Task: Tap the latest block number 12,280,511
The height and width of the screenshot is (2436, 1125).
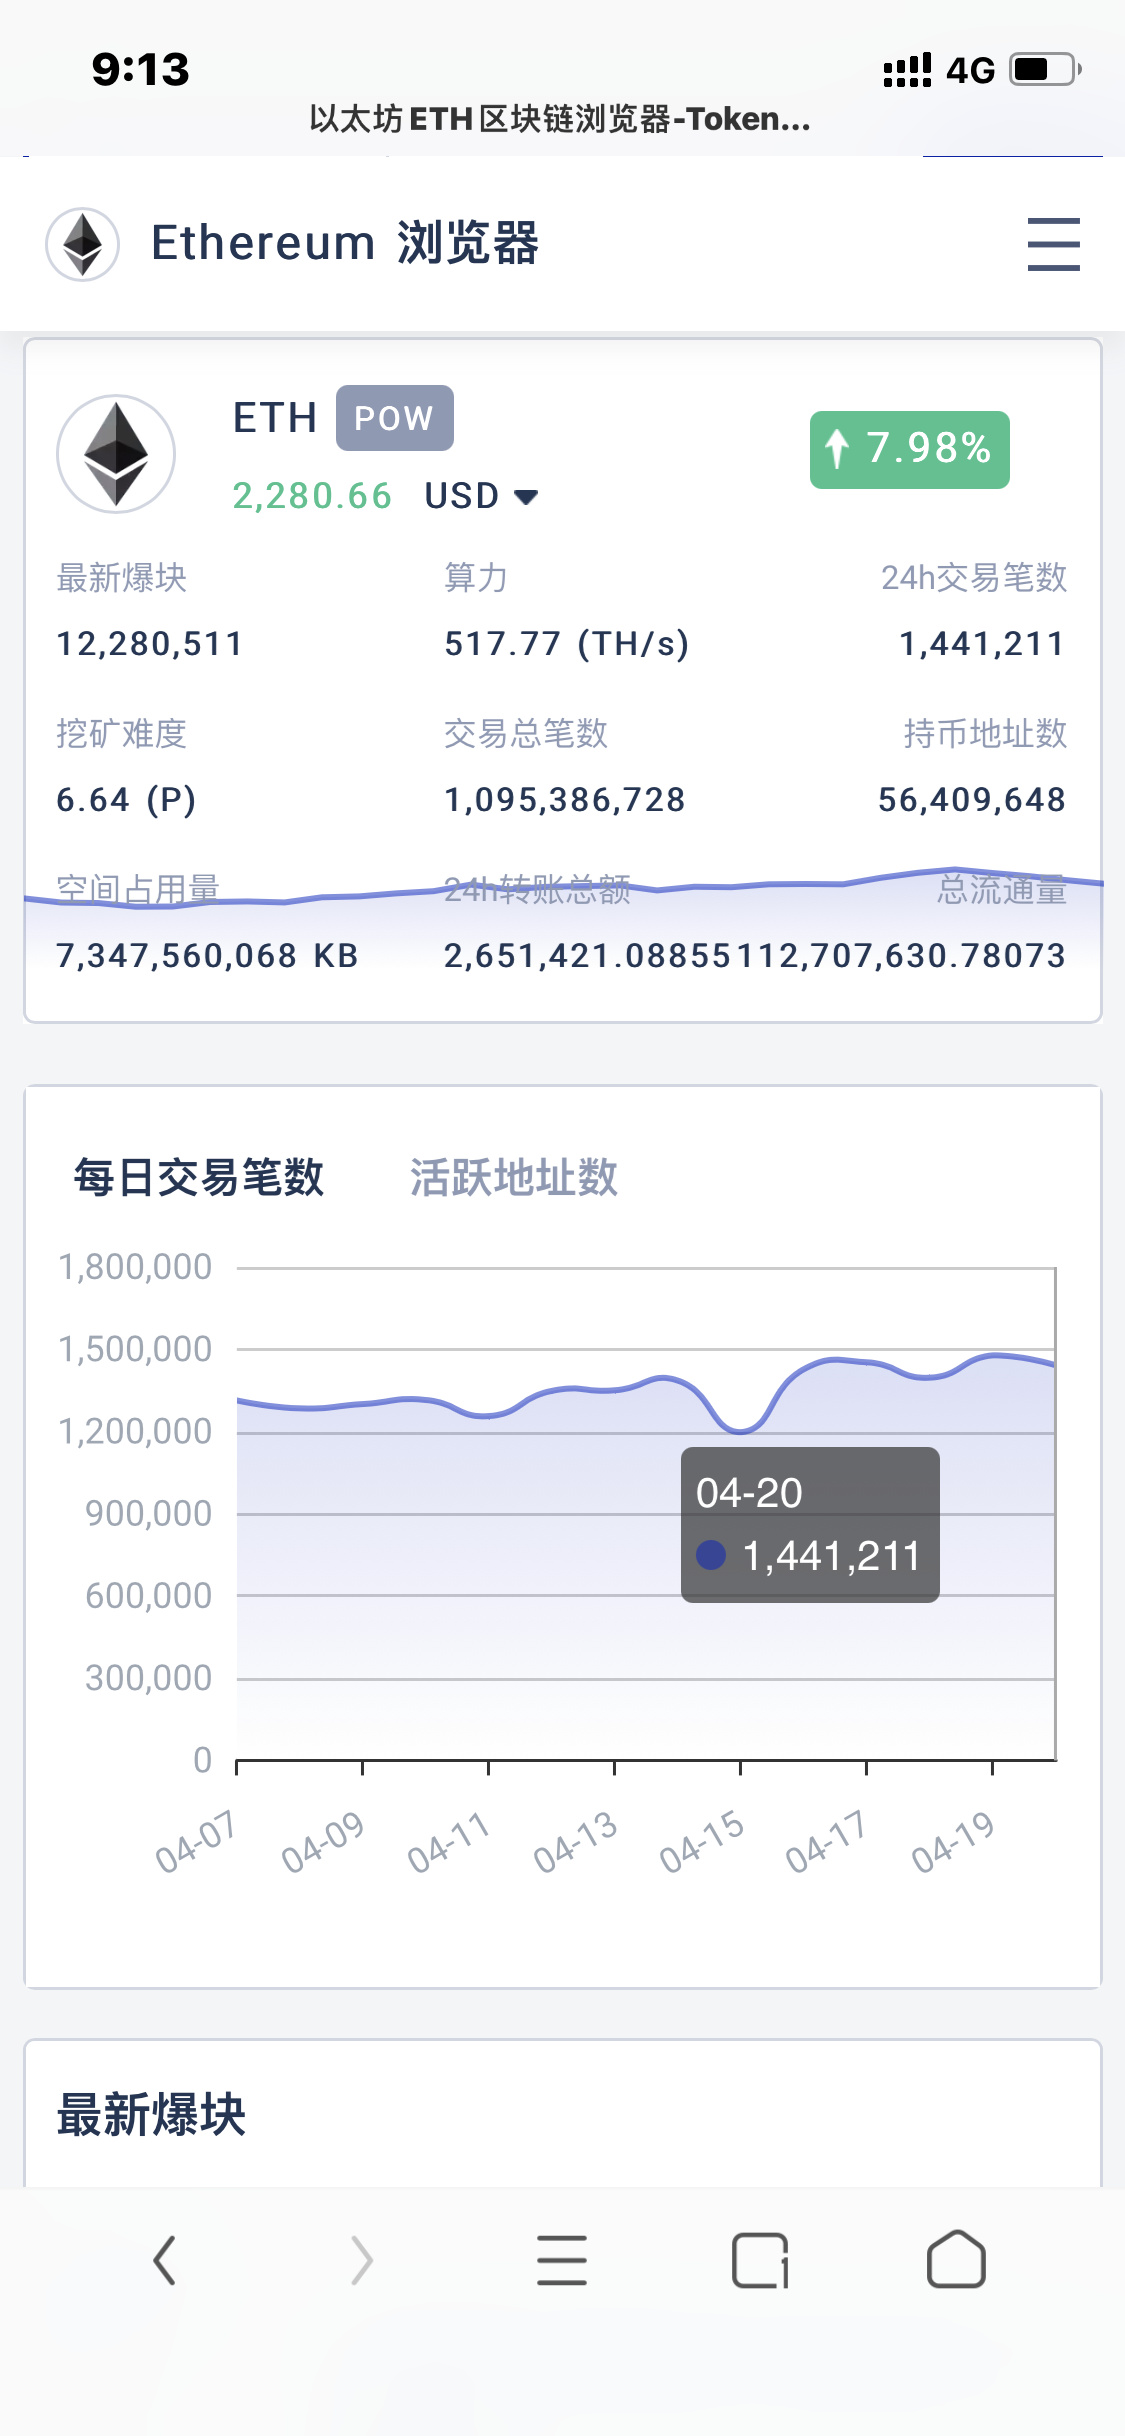Action: (x=150, y=644)
